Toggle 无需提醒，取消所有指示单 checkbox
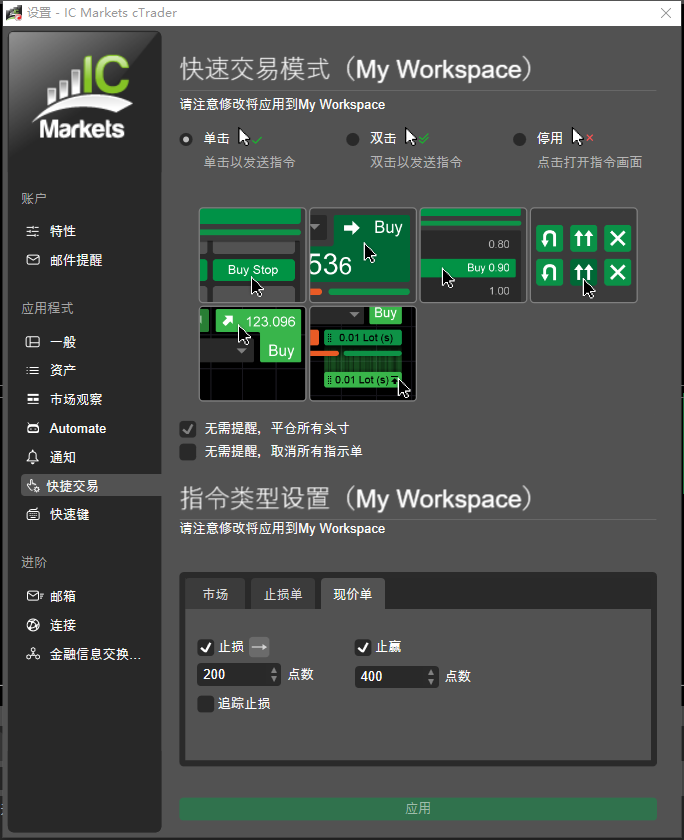 click(x=187, y=452)
